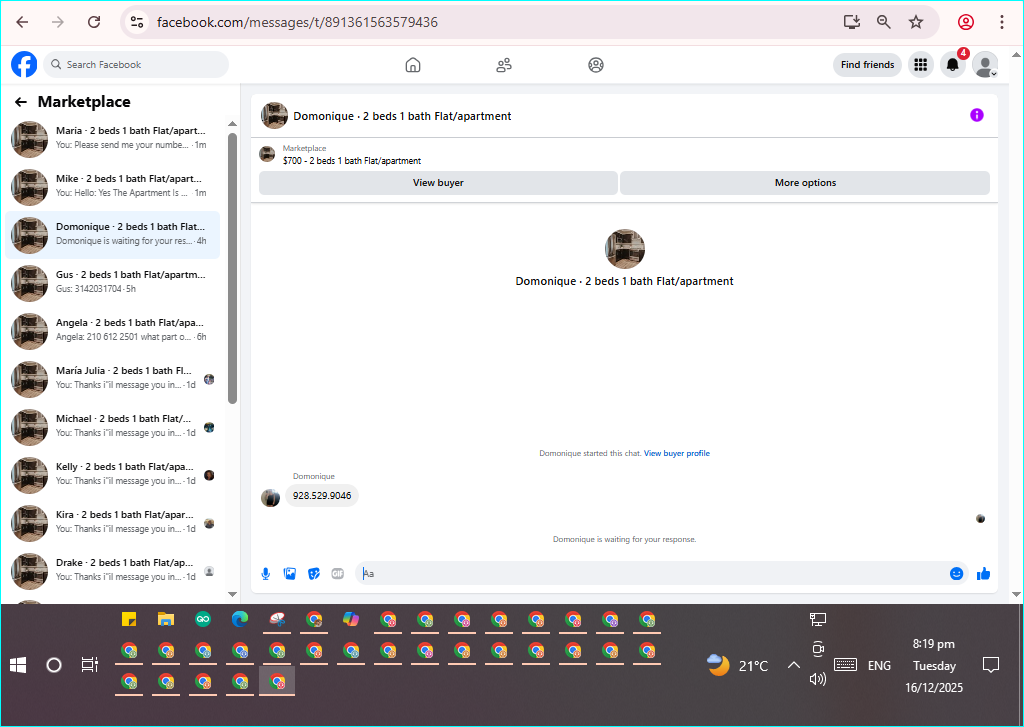Click the message input field
The height and width of the screenshot is (727, 1024).
pyautogui.click(x=653, y=574)
